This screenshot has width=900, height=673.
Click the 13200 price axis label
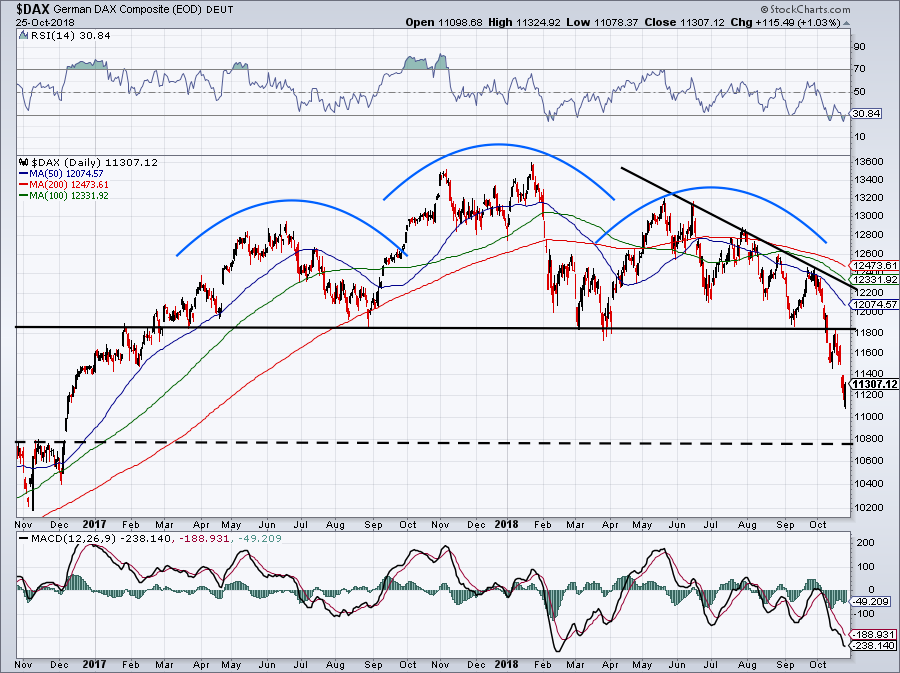867,198
